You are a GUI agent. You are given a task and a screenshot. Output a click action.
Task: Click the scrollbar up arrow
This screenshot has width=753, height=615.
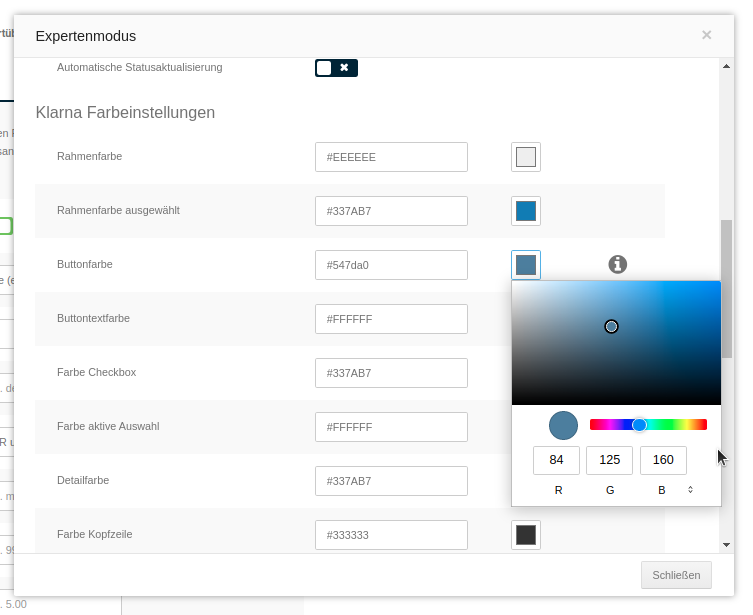pyautogui.click(x=726, y=67)
